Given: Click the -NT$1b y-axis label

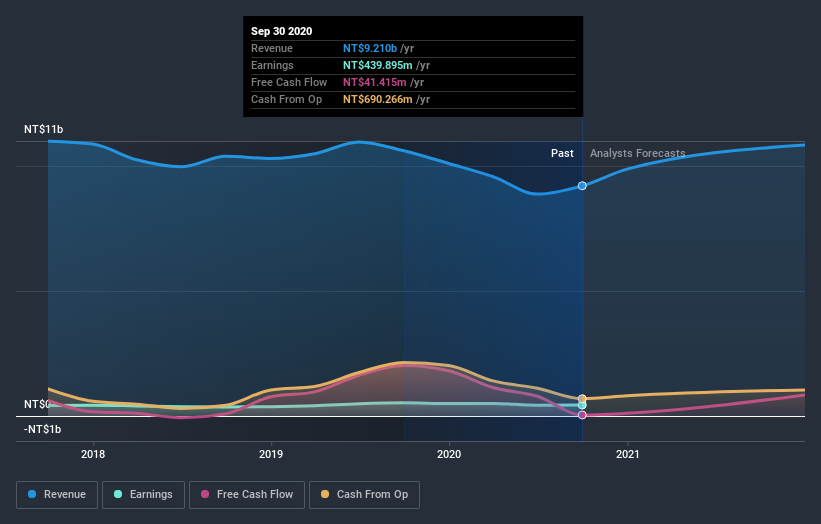Looking at the screenshot, I should click(42, 429).
